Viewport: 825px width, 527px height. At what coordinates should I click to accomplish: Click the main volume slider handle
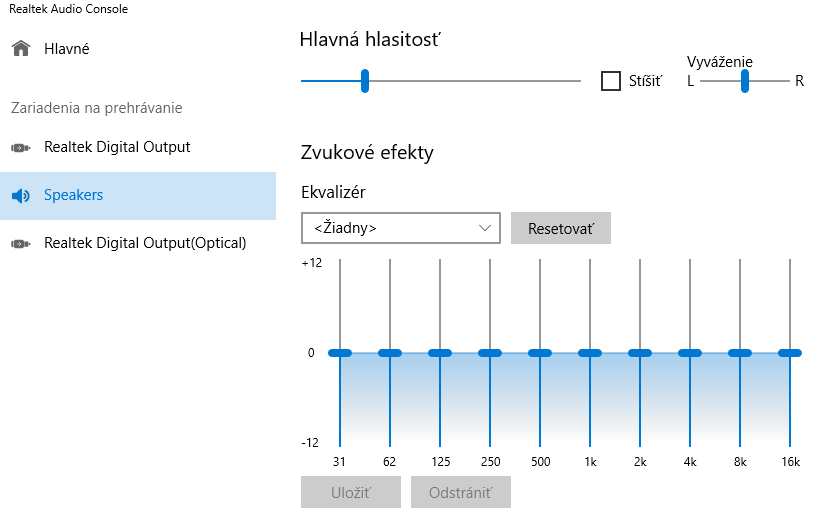point(365,81)
